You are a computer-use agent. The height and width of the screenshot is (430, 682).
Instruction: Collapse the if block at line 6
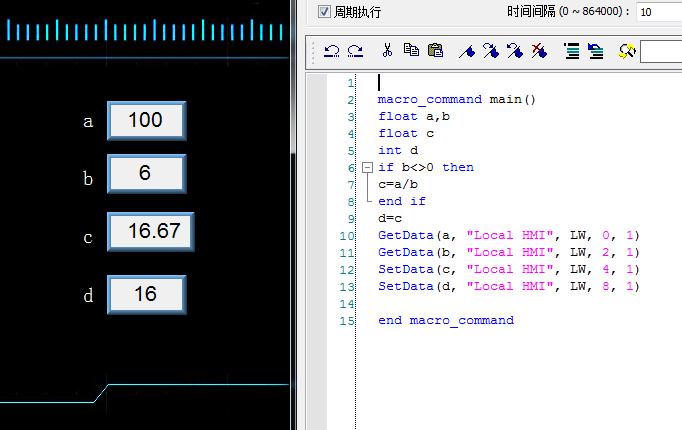tap(366, 167)
